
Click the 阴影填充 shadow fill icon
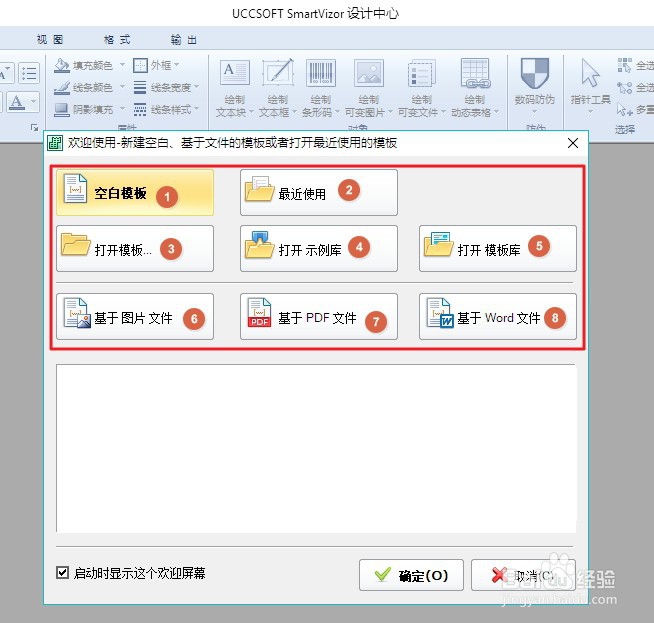(62, 109)
